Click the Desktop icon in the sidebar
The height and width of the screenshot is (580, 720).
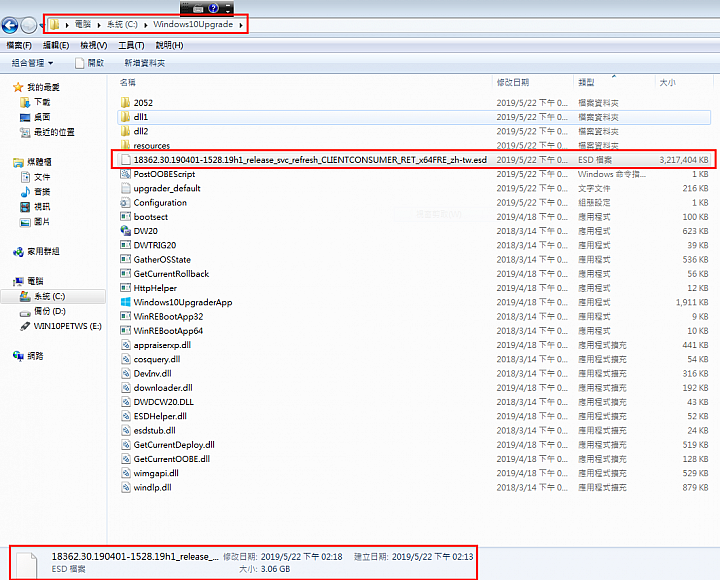coord(25,117)
